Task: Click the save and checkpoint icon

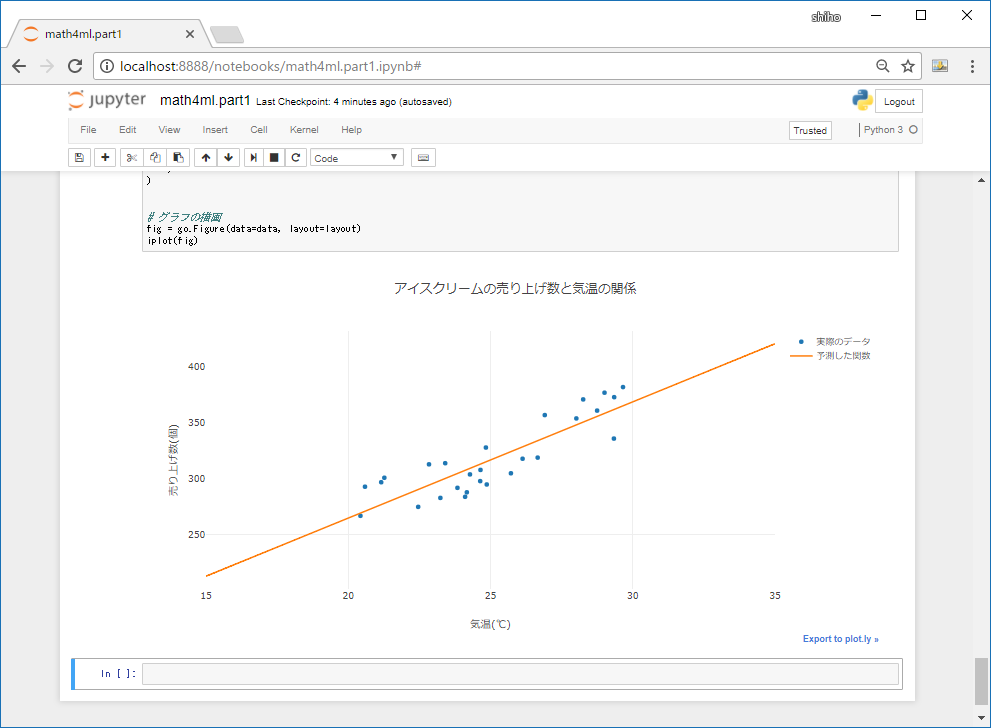Action: tap(80, 157)
